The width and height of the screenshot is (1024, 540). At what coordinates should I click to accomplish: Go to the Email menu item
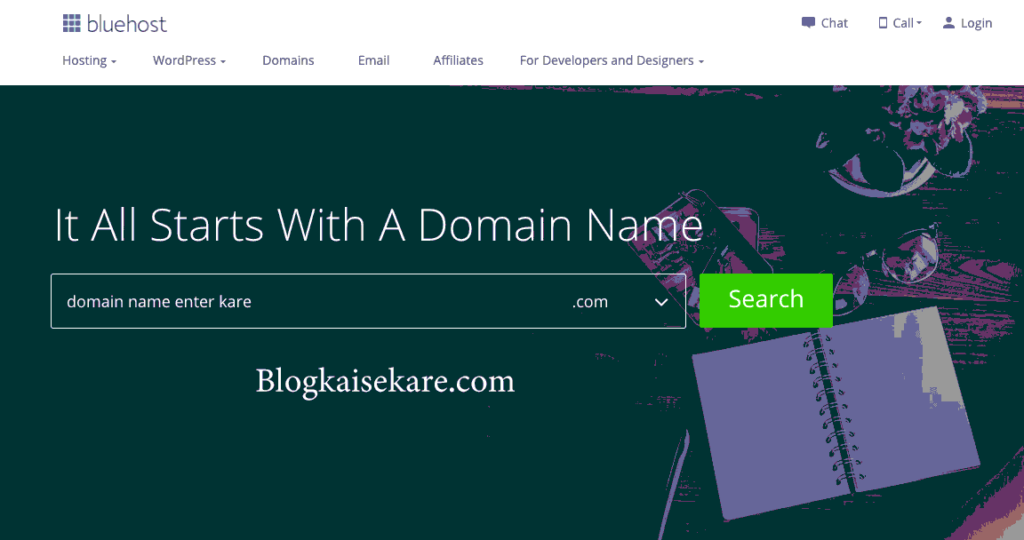click(x=374, y=61)
